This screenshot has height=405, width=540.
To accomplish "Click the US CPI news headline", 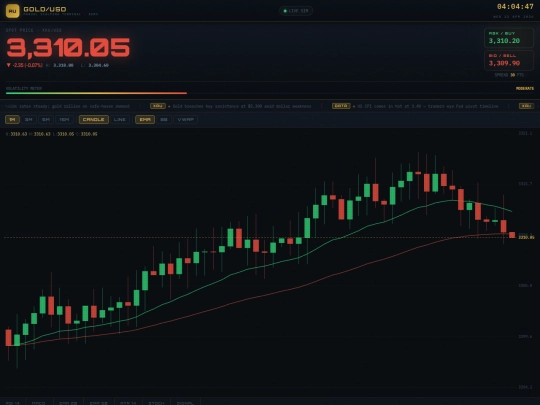I will coord(427,106).
